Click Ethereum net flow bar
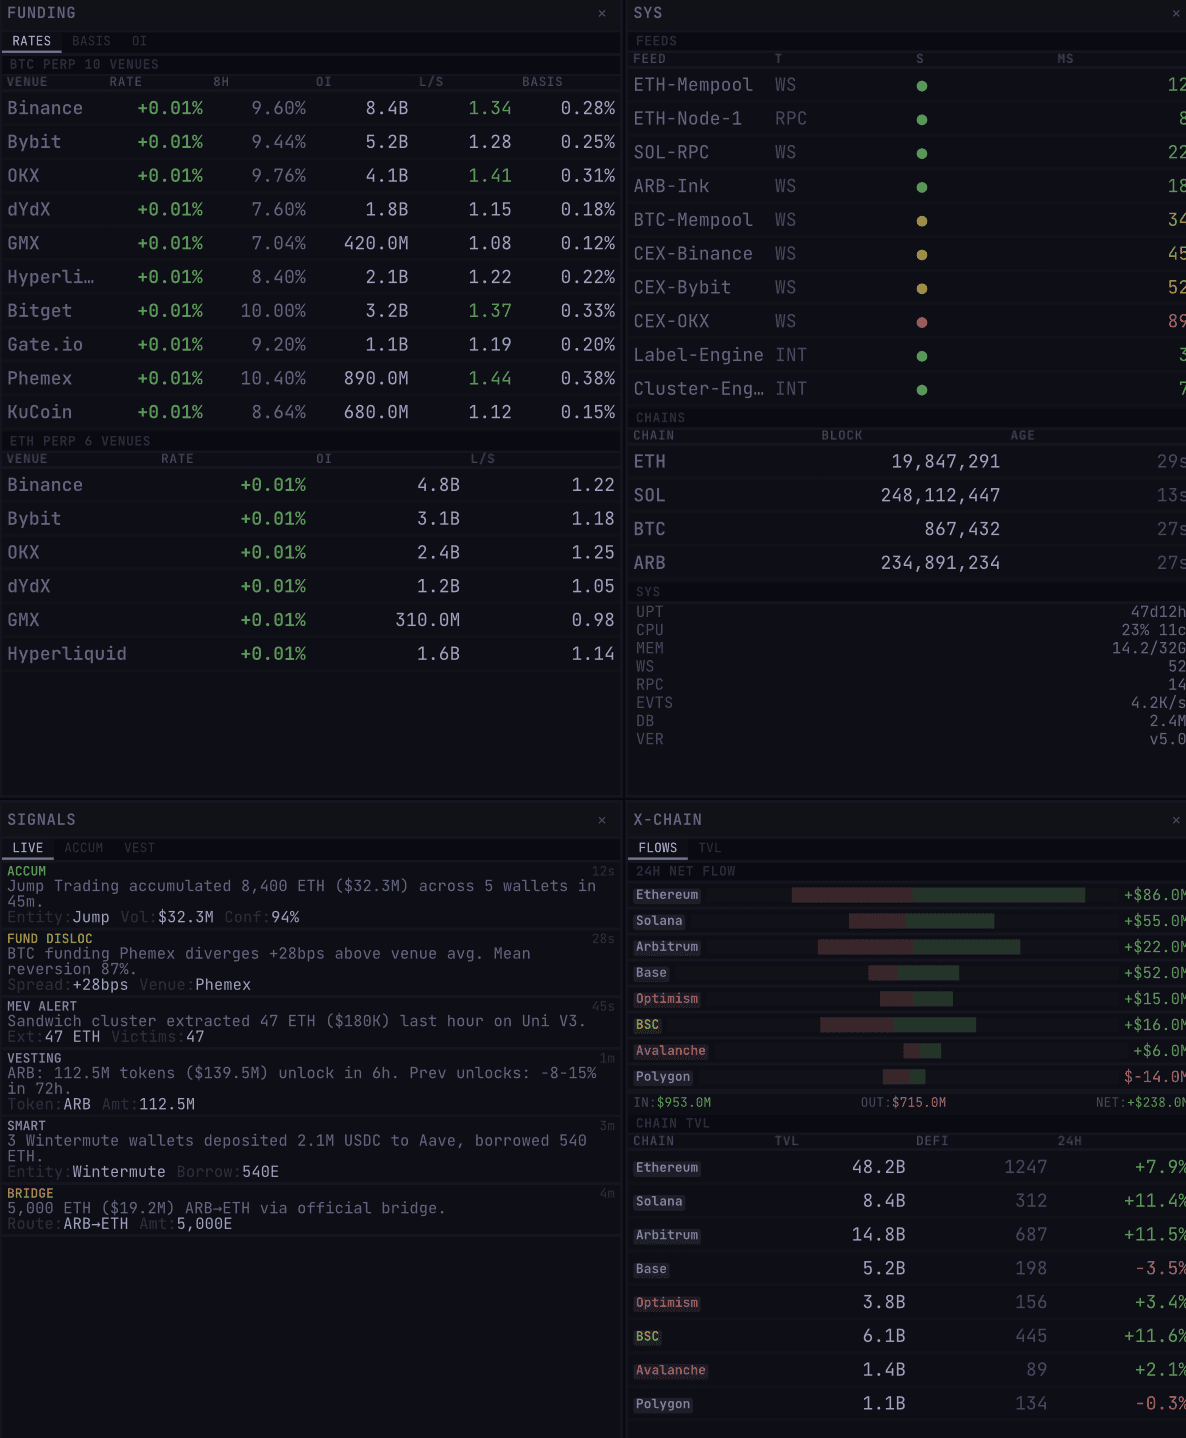This screenshot has width=1186, height=1438. click(x=938, y=895)
